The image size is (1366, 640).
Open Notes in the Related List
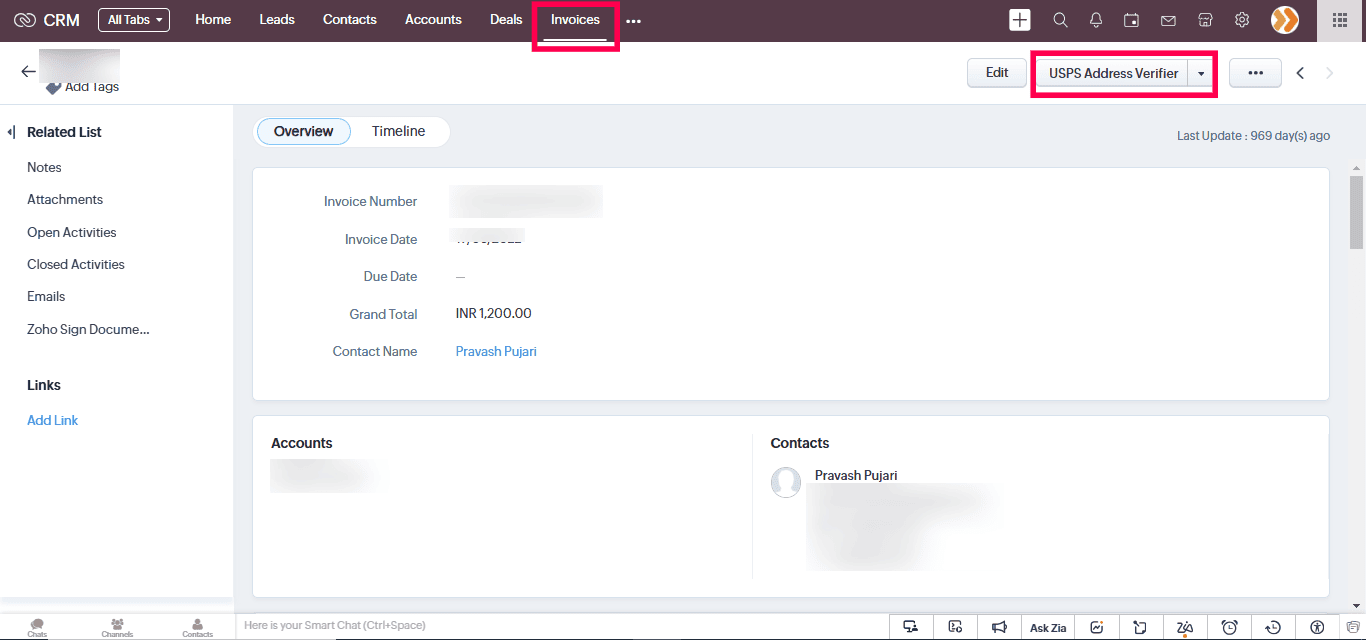(x=44, y=168)
